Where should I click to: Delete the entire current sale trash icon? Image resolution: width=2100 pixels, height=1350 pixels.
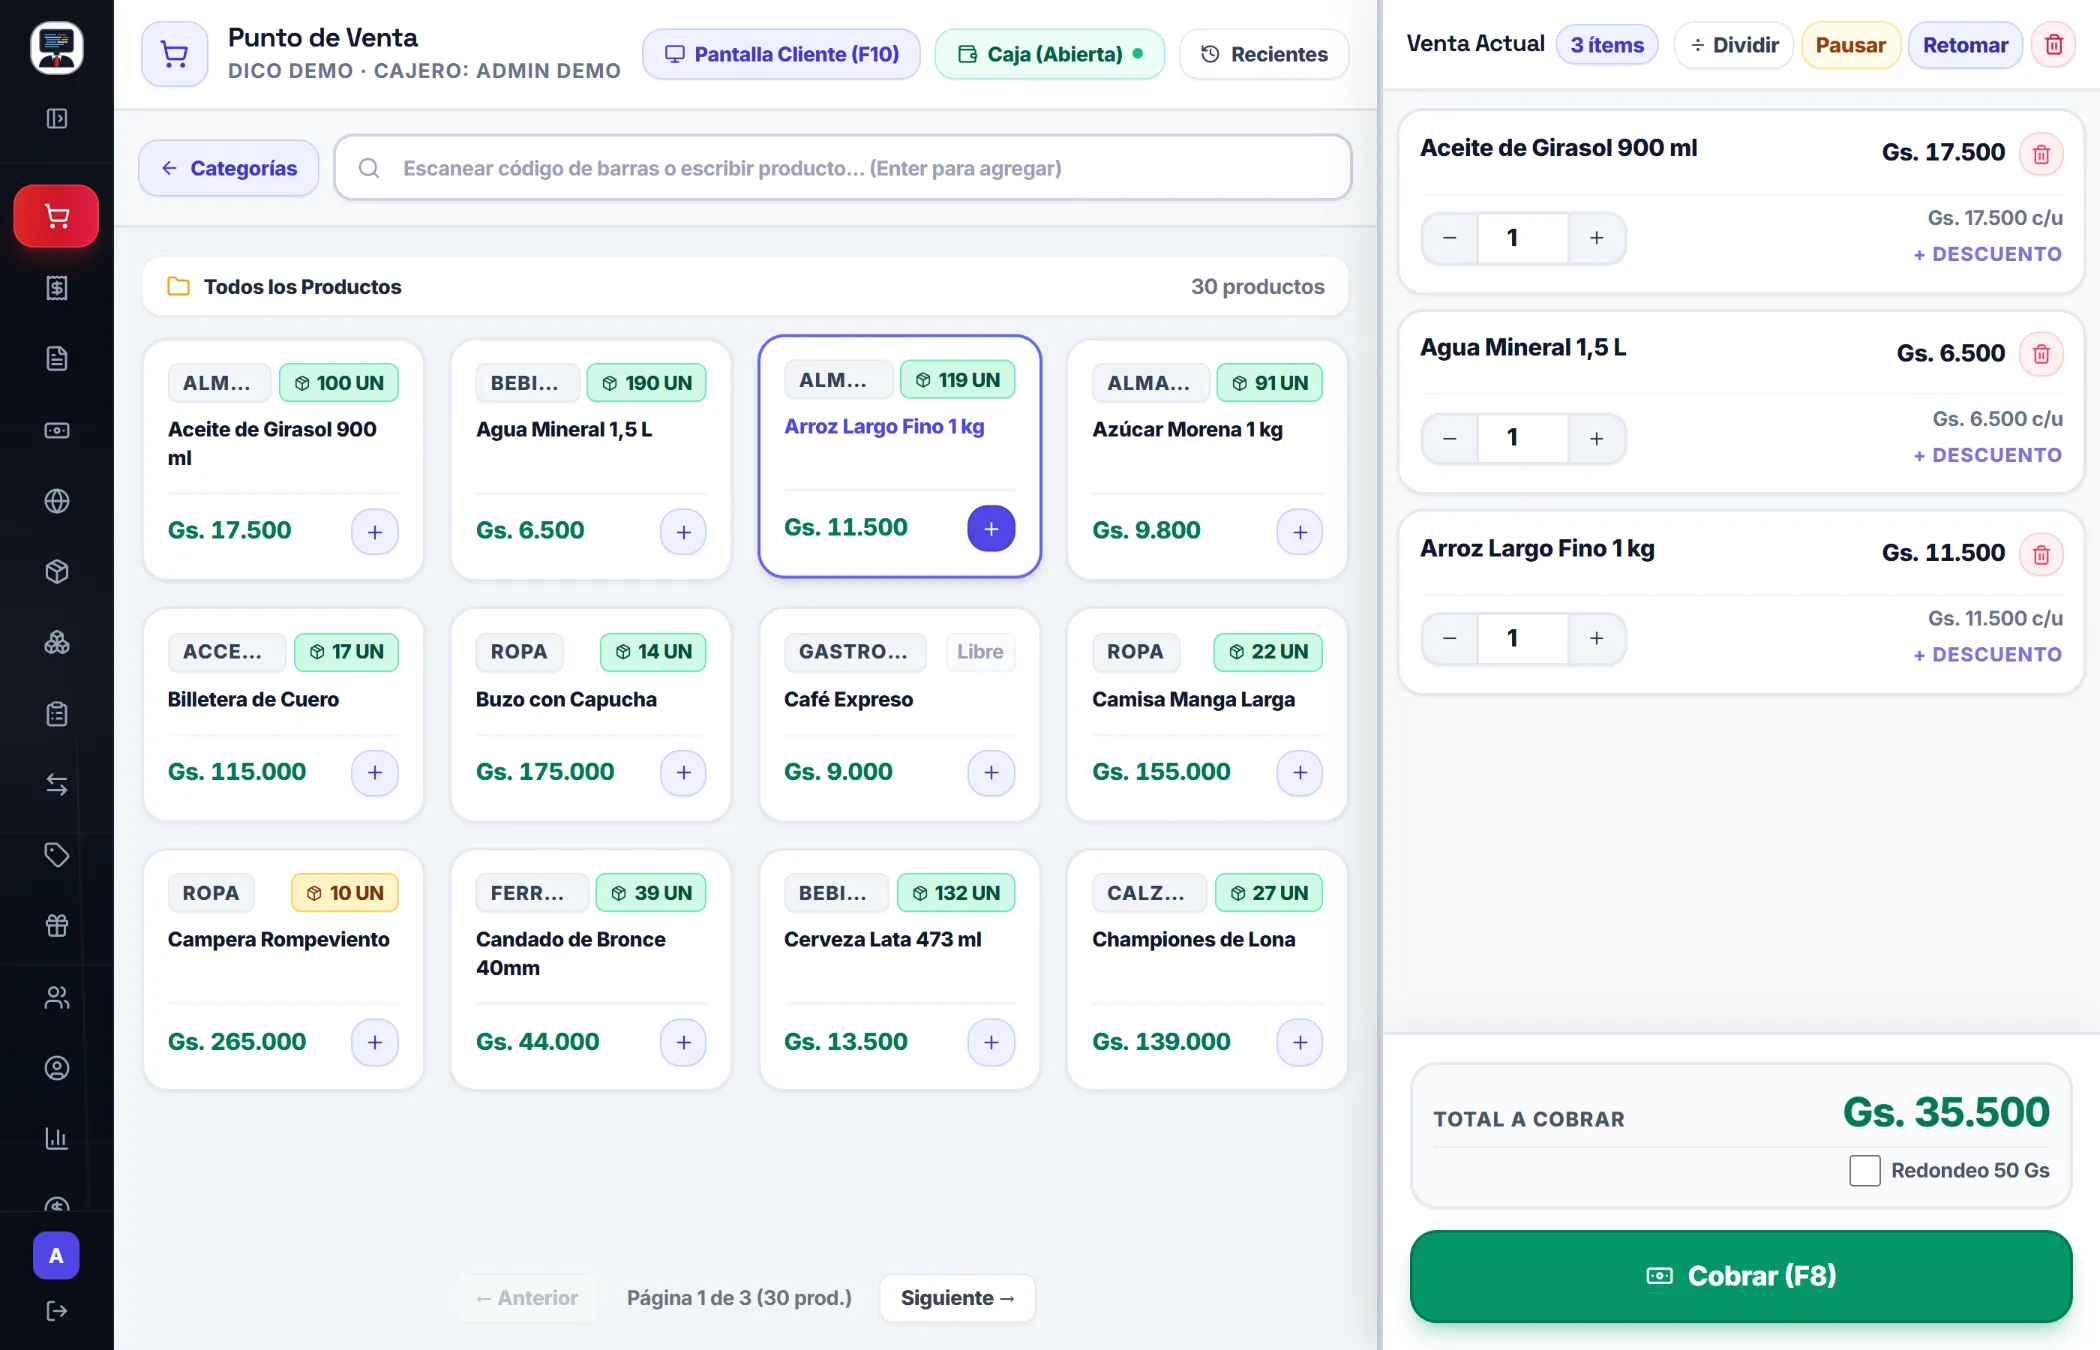pyautogui.click(x=2054, y=45)
